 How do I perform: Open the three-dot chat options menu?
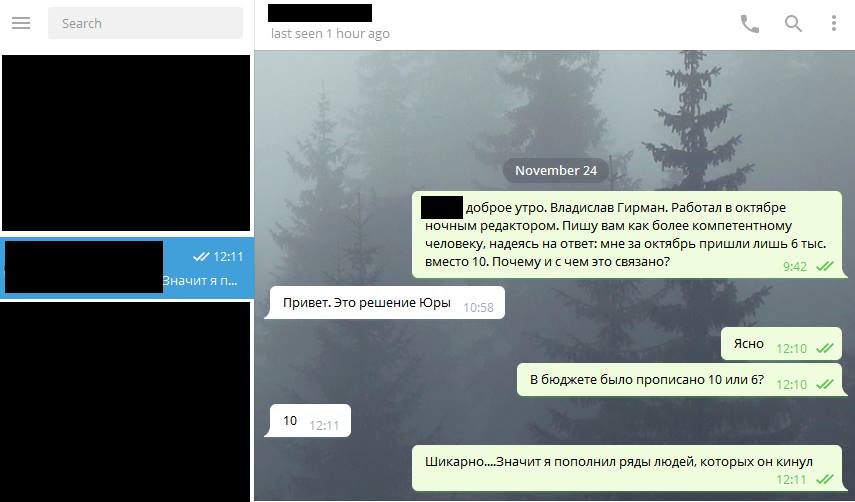(x=833, y=23)
